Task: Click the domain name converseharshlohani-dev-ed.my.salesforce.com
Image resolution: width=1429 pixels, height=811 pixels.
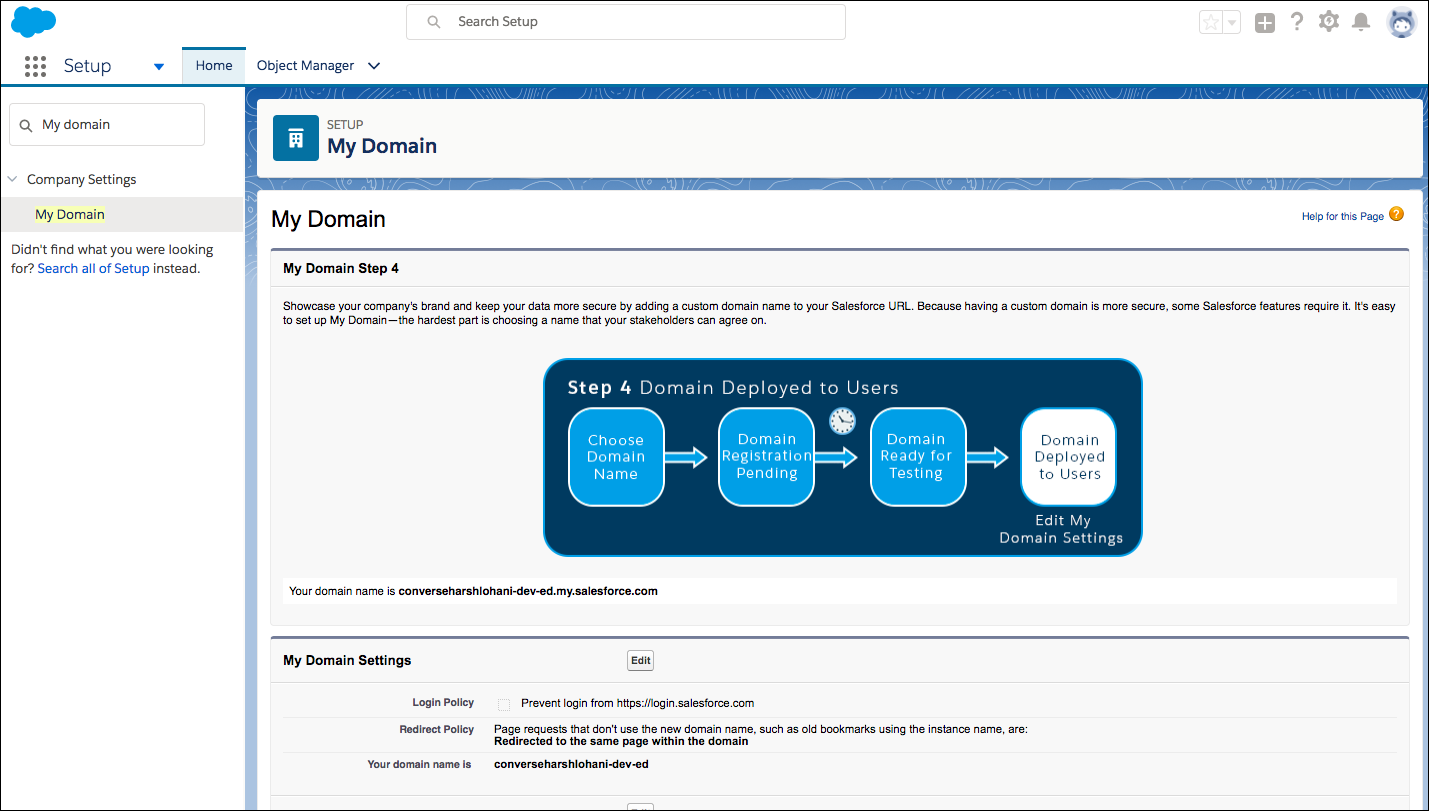Action: tap(528, 591)
